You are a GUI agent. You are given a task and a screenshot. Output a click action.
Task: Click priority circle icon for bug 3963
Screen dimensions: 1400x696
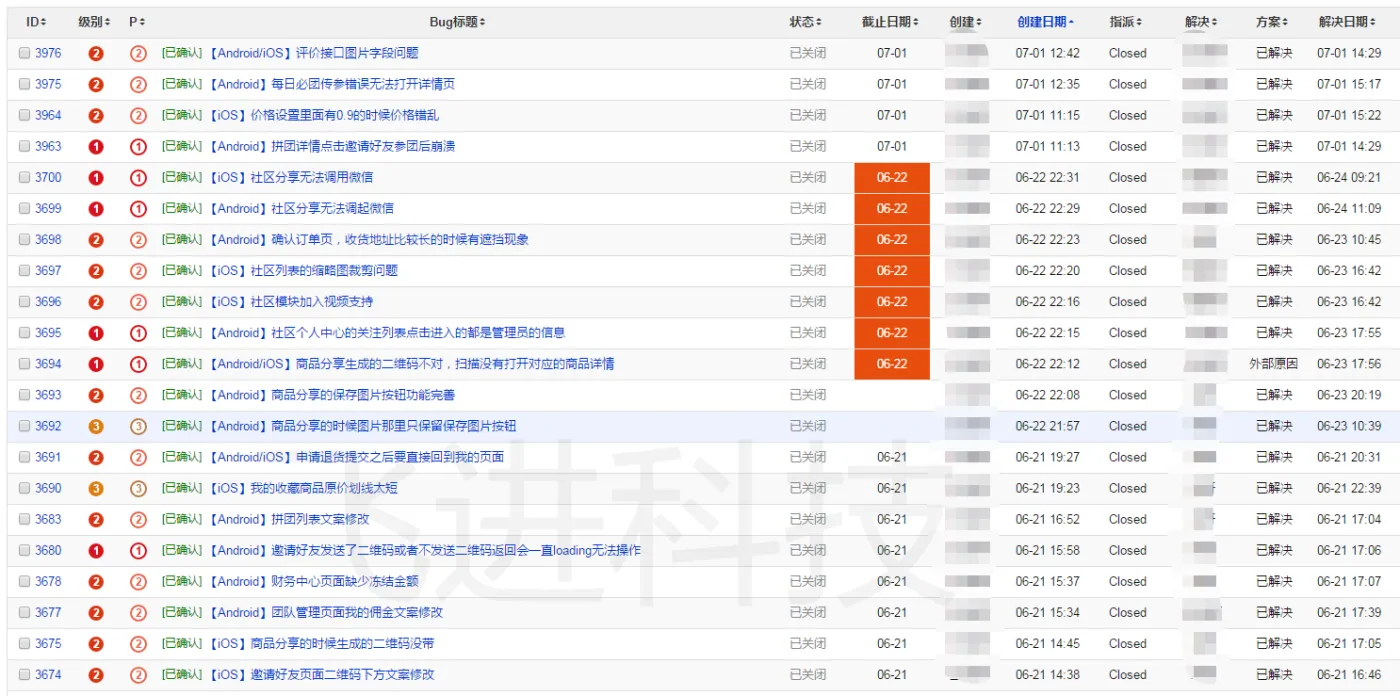[139, 147]
